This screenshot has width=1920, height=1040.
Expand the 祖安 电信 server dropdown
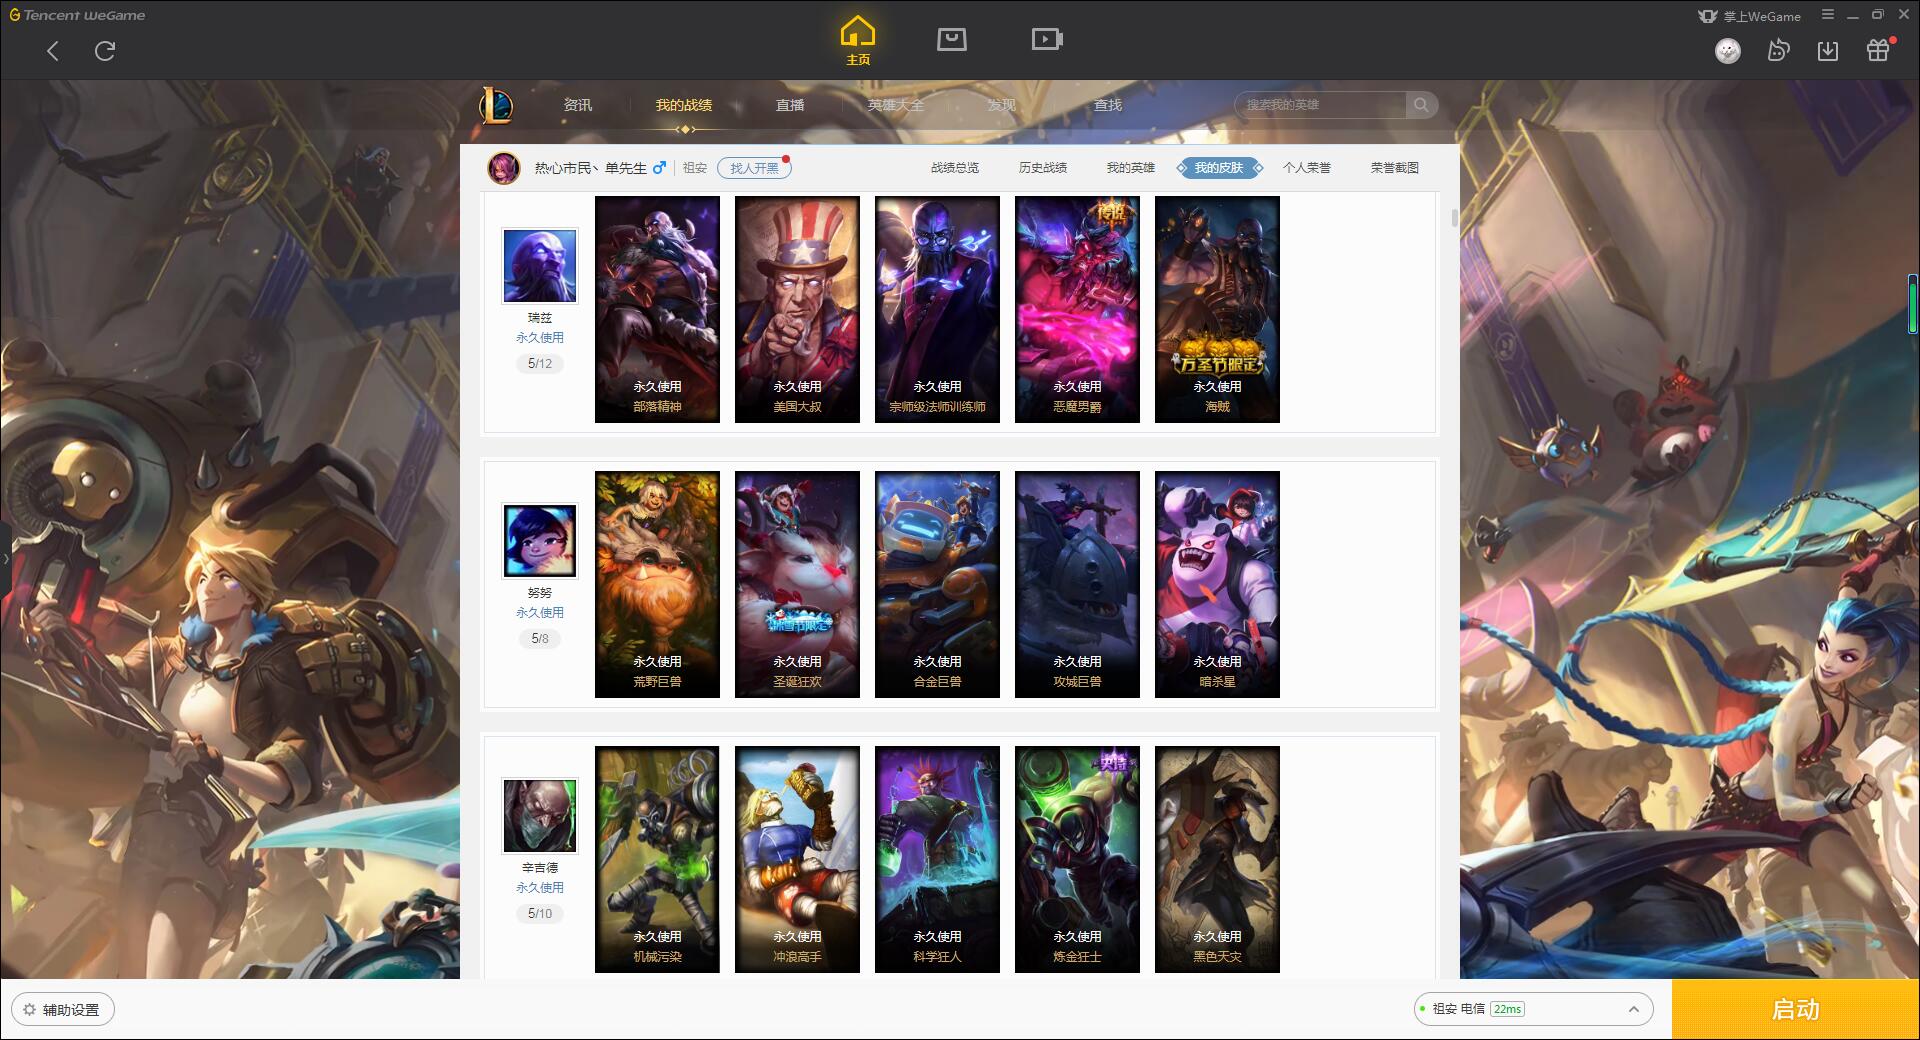1532,1009
